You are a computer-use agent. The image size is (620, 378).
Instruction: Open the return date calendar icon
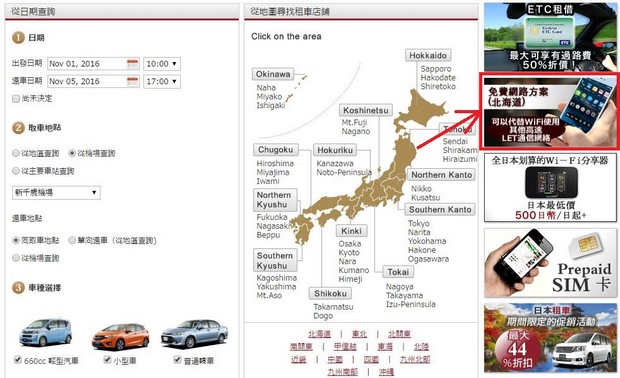tap(132, 81)
